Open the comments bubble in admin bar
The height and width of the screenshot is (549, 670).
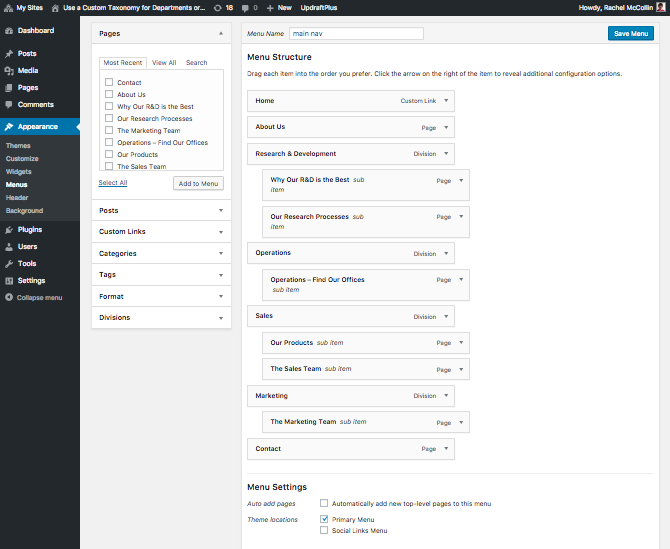(x=245, y=8)
